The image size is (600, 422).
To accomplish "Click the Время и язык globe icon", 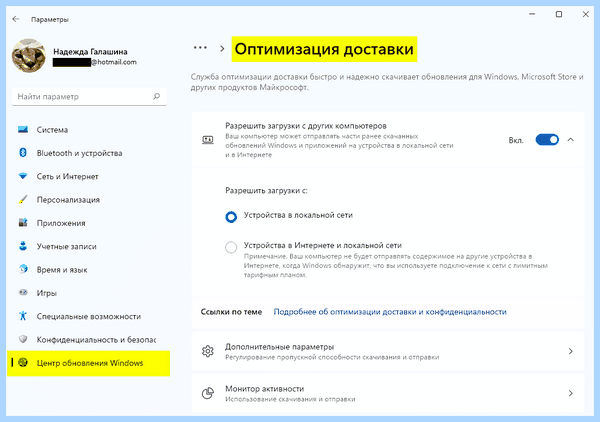I will point(23,269).
